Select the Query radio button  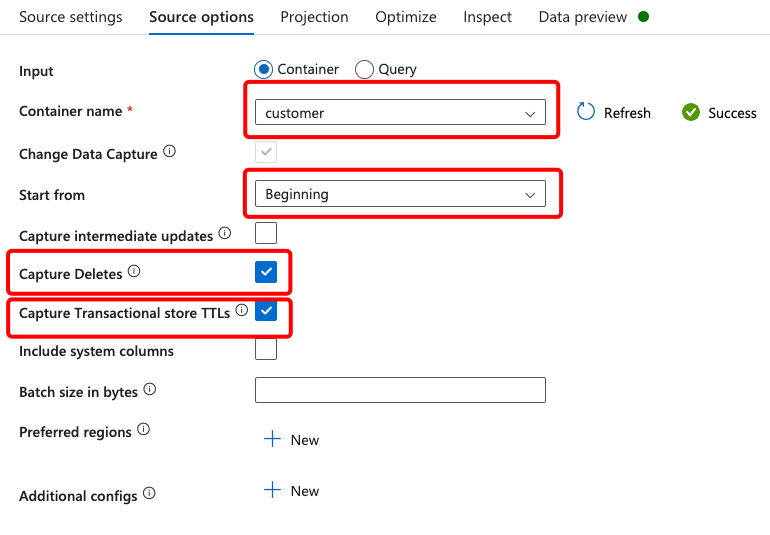click(364, 69)
